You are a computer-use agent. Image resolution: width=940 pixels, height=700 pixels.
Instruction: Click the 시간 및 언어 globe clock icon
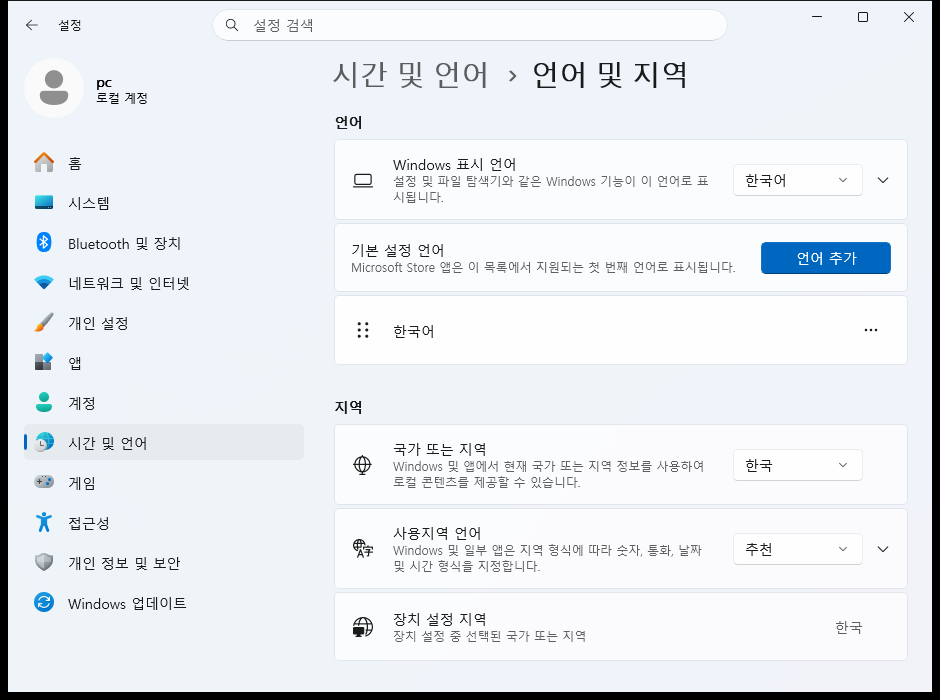point(44,442)
